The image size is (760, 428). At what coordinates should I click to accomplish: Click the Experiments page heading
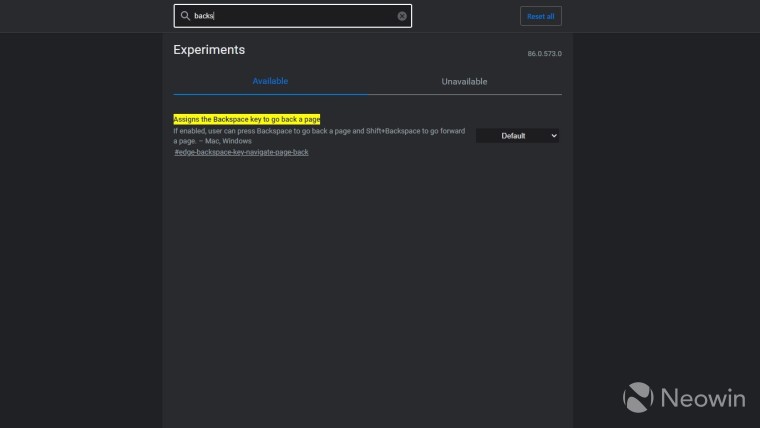click(209, 50)
